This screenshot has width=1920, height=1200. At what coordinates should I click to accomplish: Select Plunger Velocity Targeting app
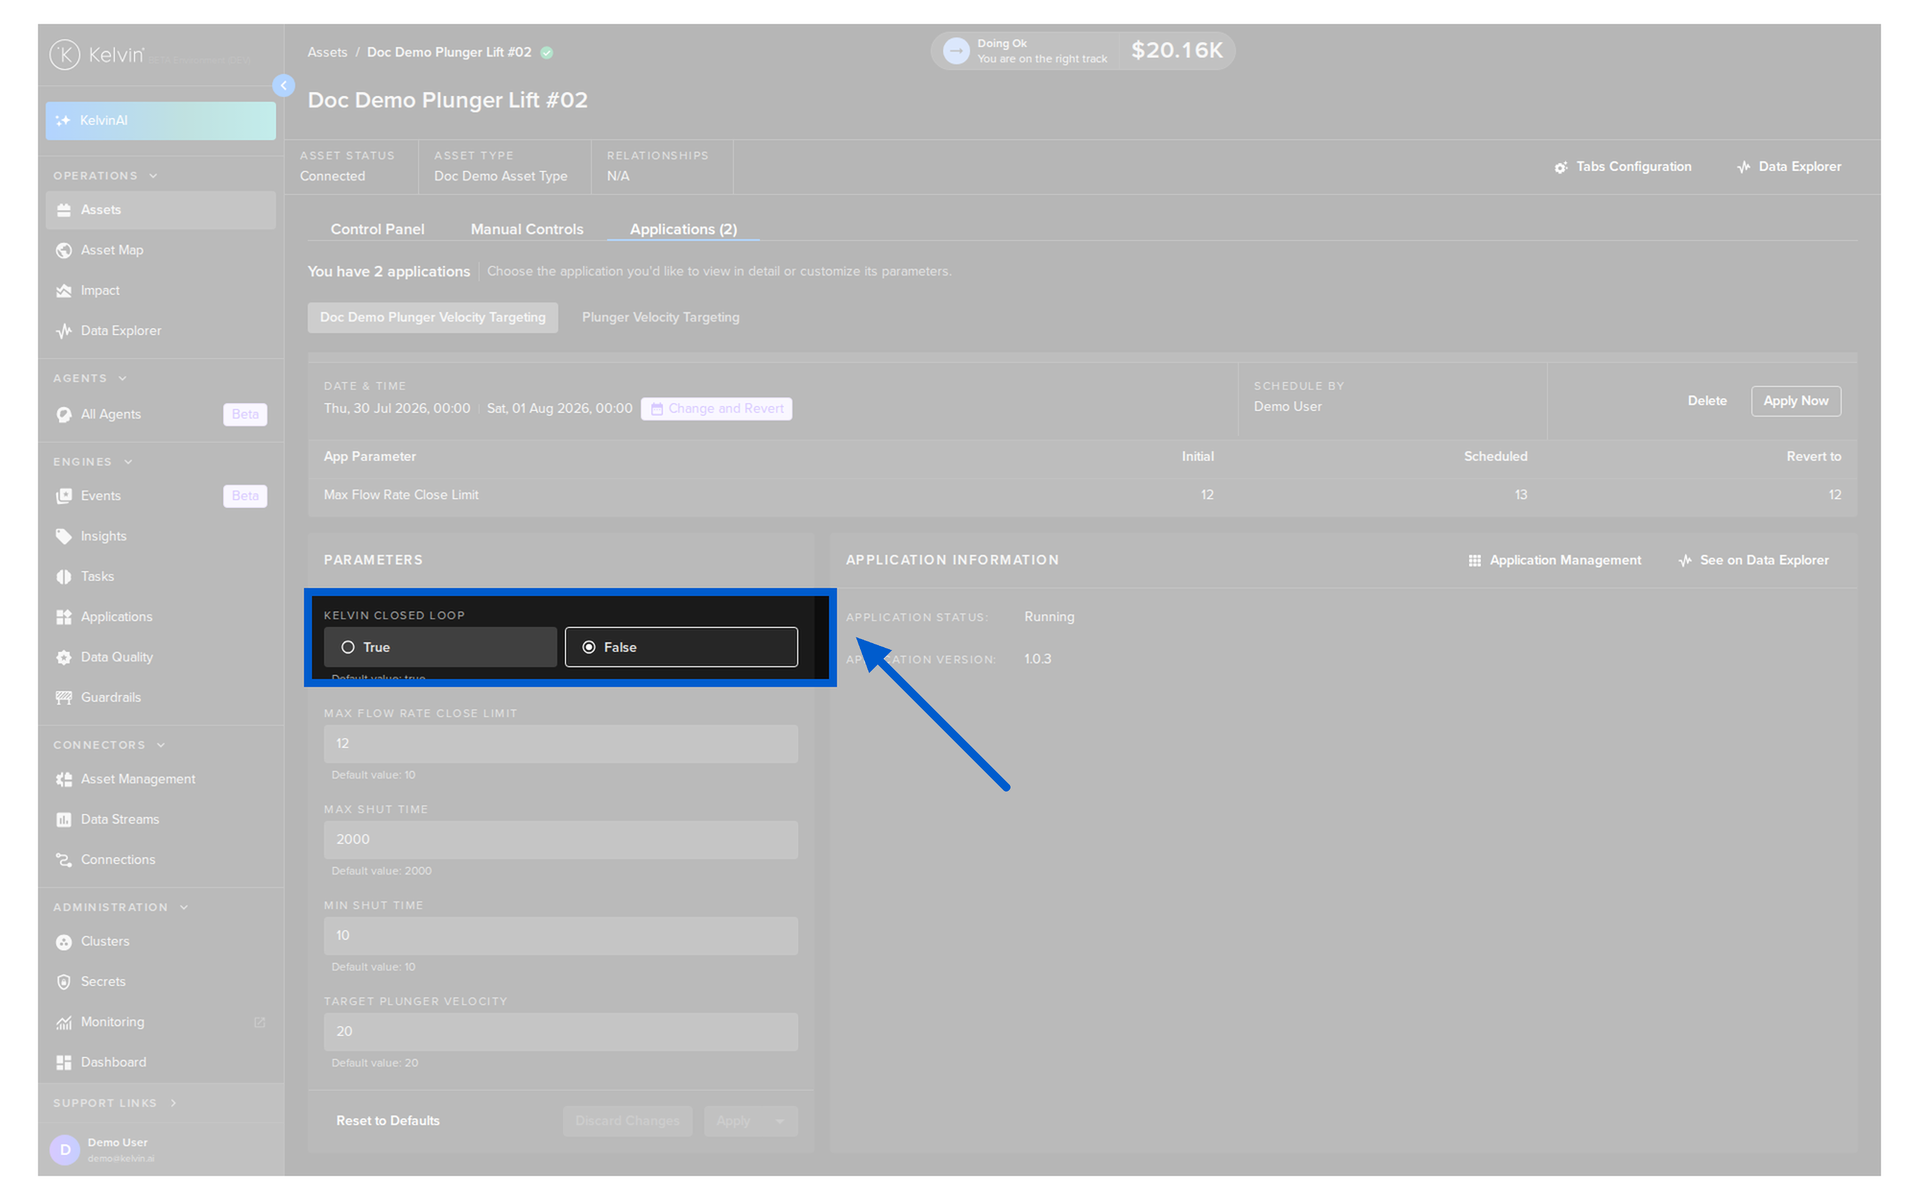[x=661, y=317]
